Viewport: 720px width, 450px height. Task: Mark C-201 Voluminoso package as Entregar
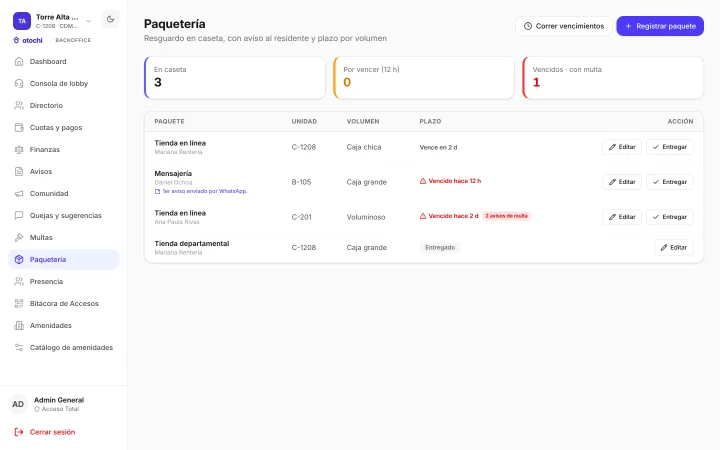[x=669, y=217]
